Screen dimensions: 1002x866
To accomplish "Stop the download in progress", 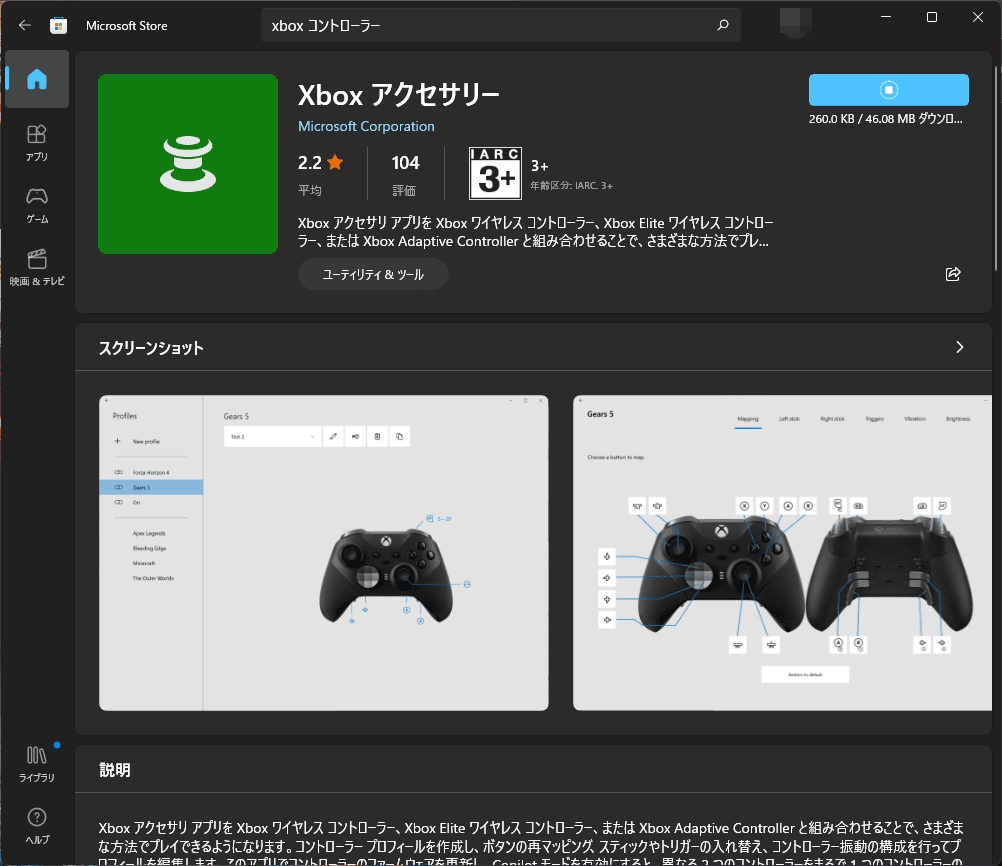I will coord(888,90).
